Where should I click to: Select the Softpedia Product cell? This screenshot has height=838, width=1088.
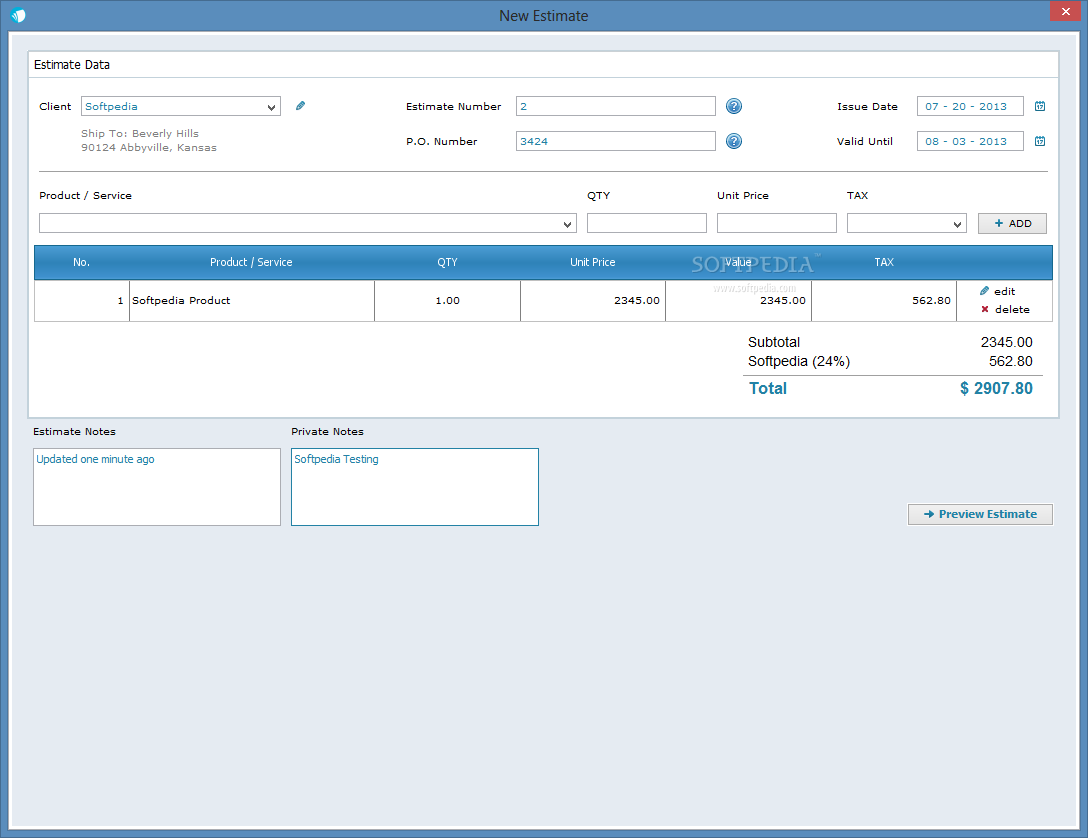tap(252, 300)
